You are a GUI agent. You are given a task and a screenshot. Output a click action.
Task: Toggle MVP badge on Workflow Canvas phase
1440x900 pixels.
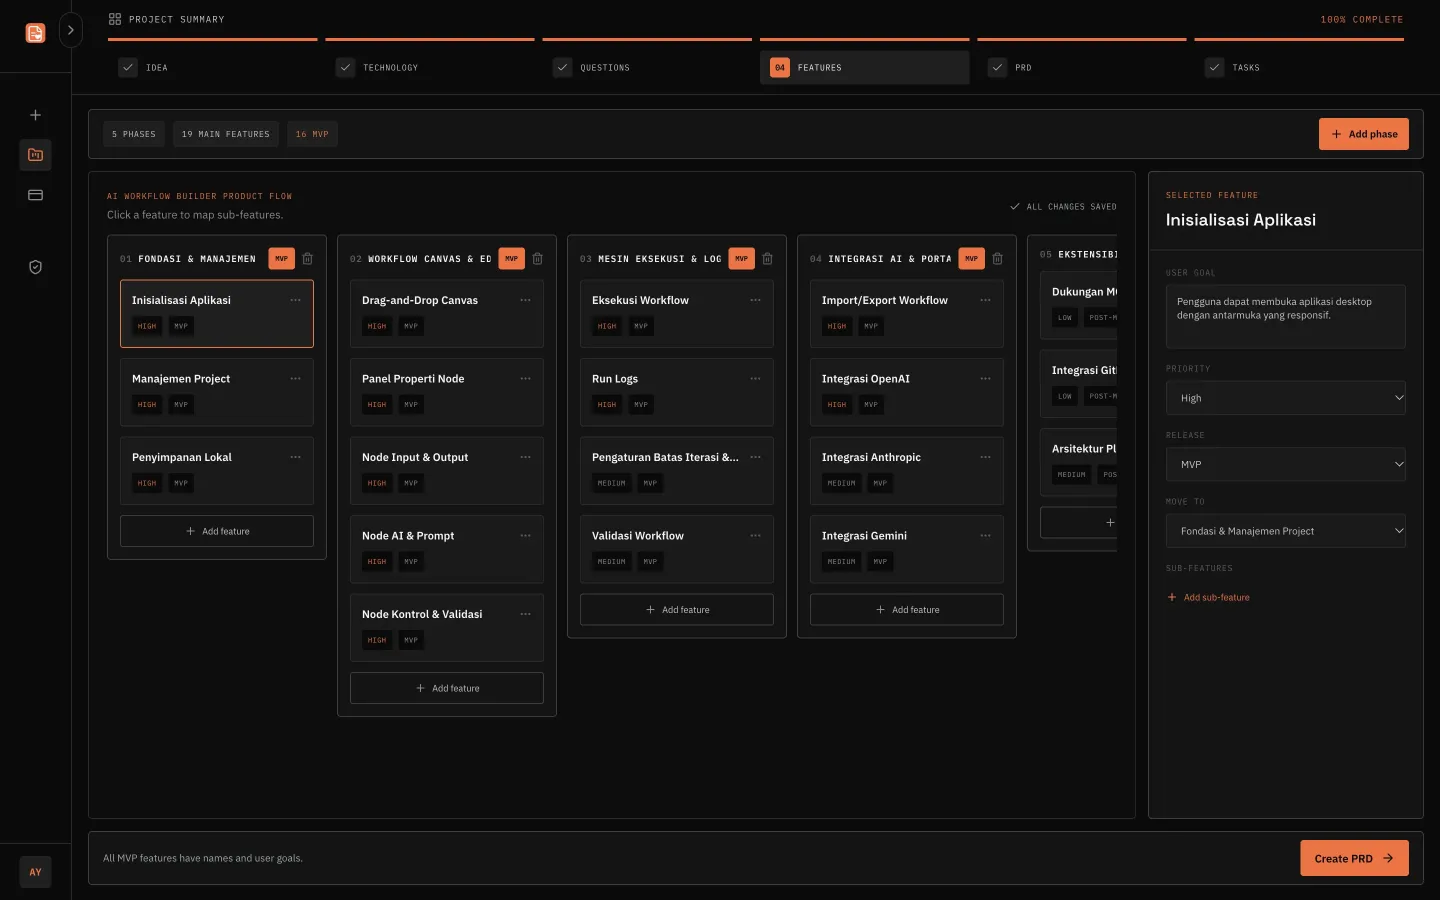pyautogui.click(x=511, y=258)
